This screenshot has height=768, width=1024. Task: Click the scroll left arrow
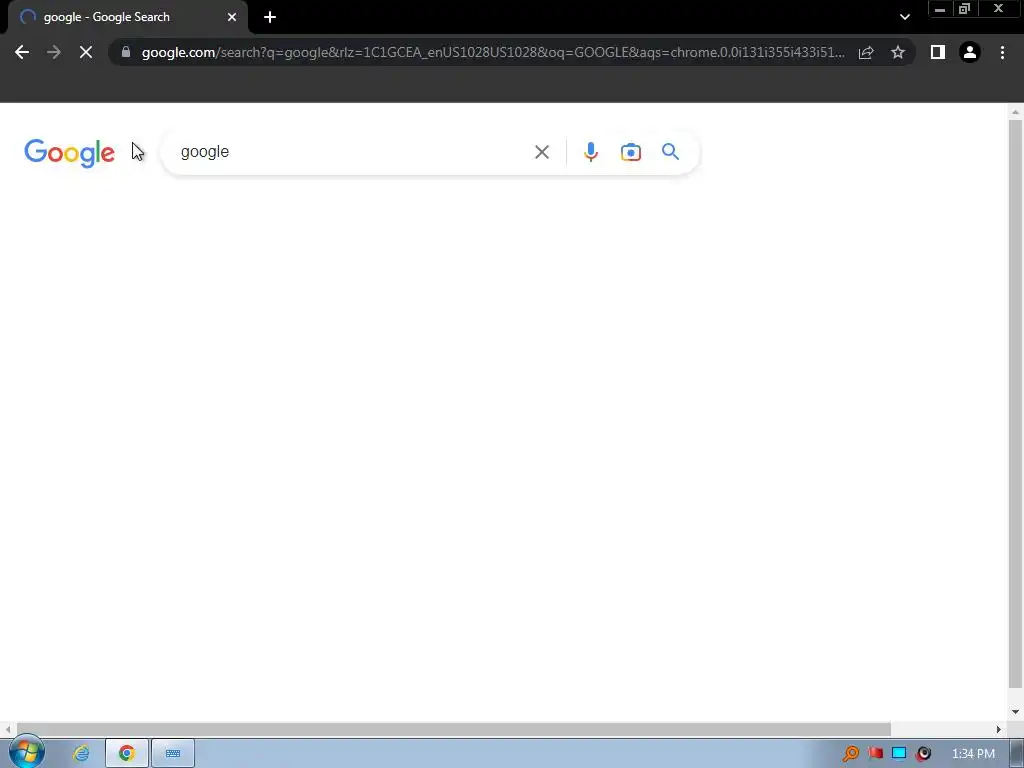(x=7, y=729)
